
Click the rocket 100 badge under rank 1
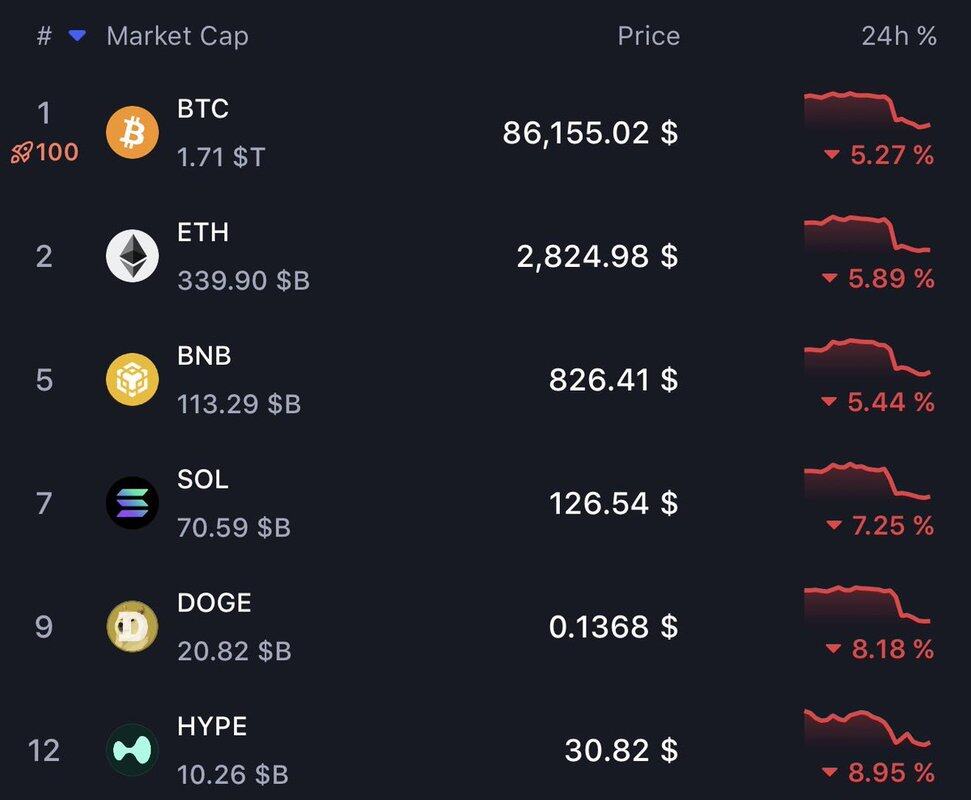point(44,153)
